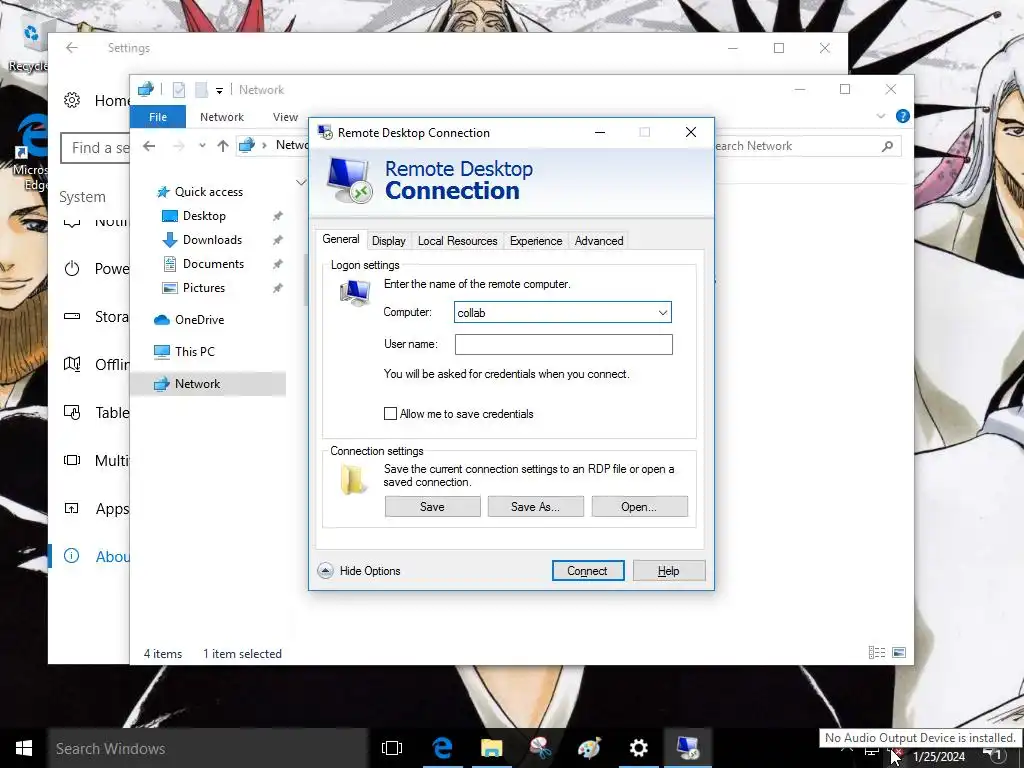This screenshot has height=768, width=1024.
Task: Select Quick access in the navigation pane
Action: coord(209,191)
